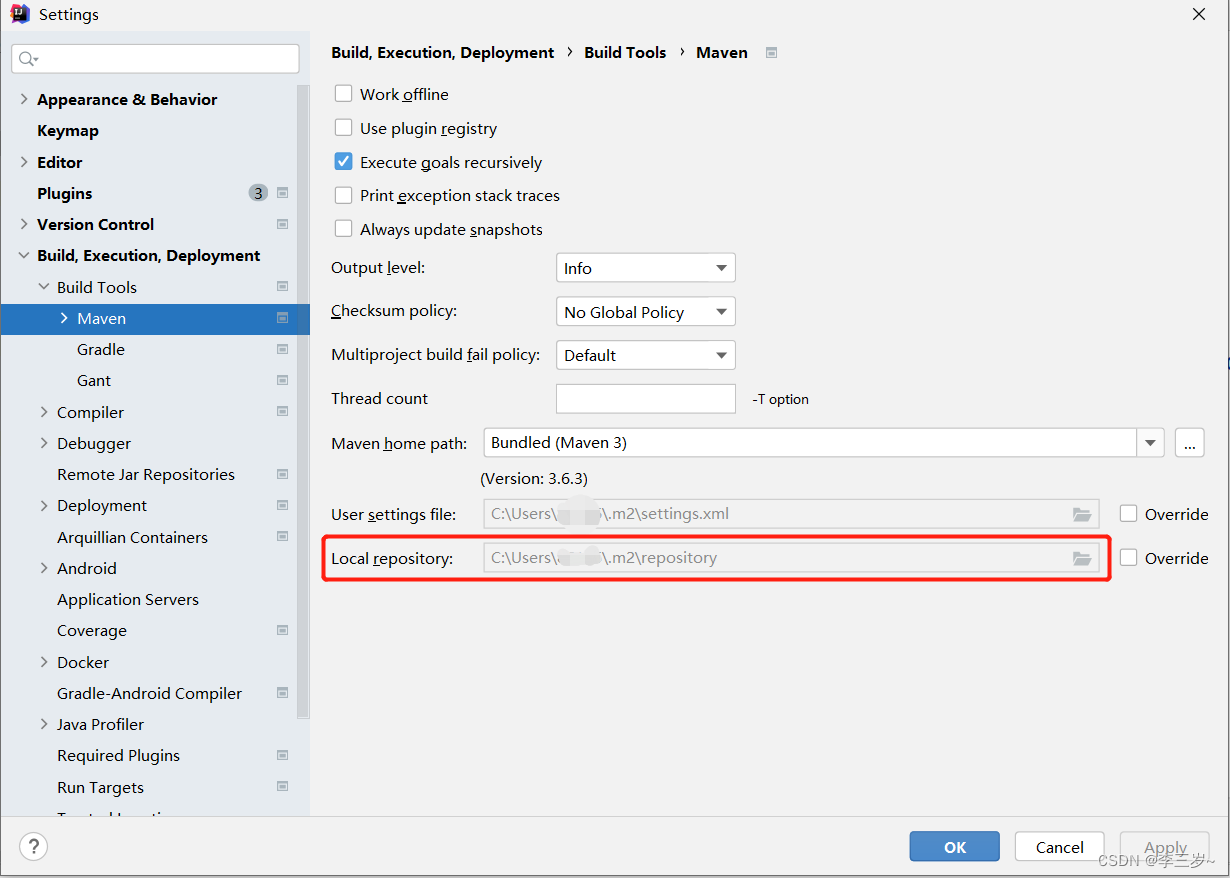Click the project icon next to Remote Jar Repositories
1230x878 pixels.
[283, 474]
